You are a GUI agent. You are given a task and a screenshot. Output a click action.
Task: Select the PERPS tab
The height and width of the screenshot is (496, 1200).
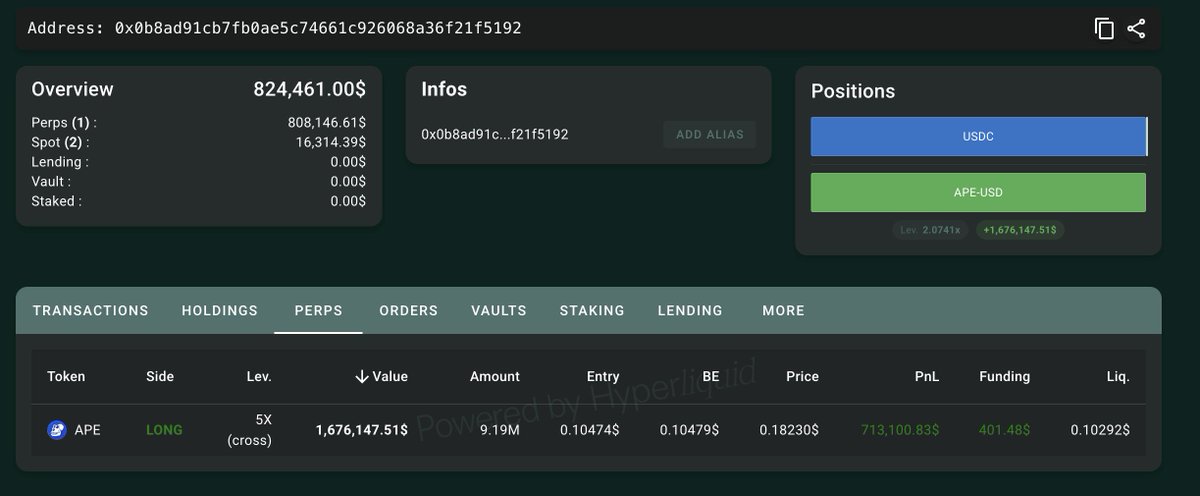point(318,310)
